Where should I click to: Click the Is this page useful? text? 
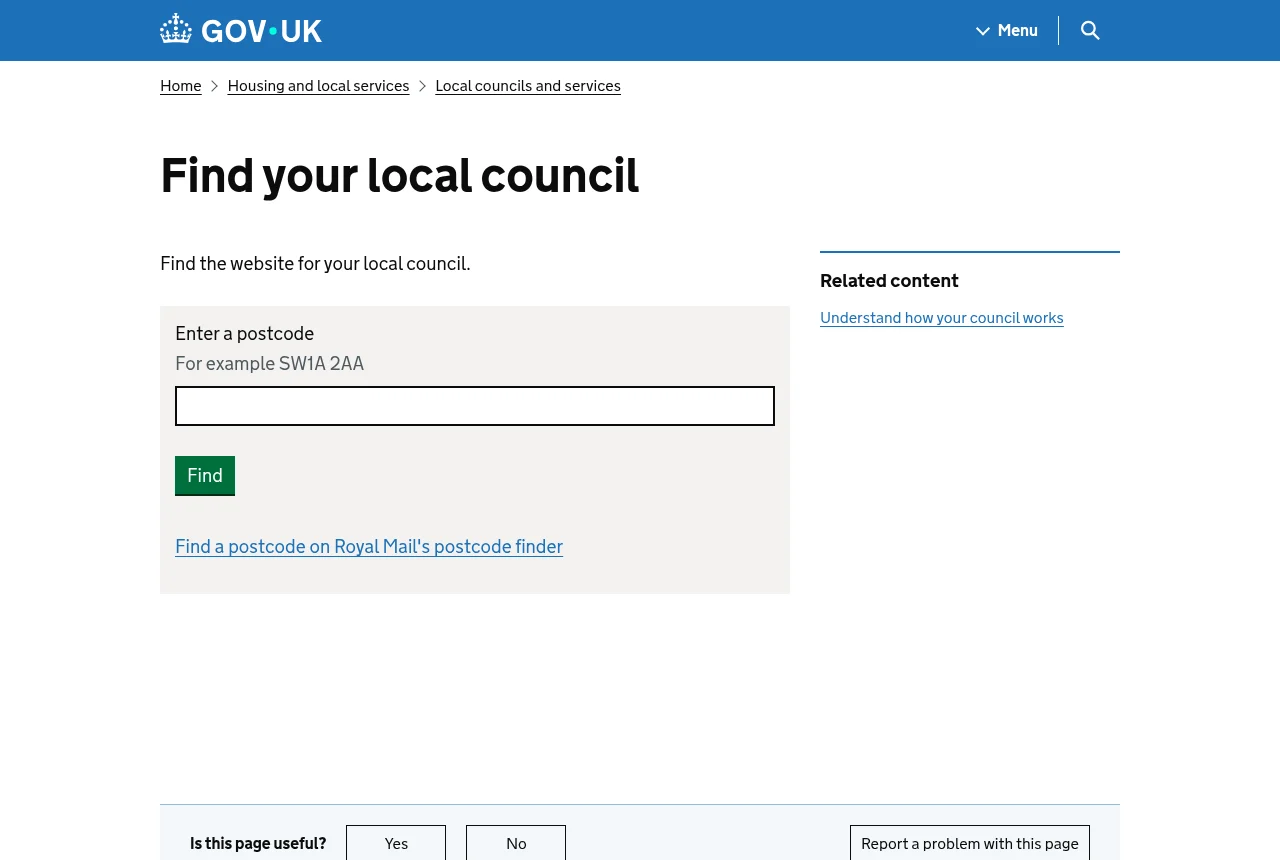(258, 843)
